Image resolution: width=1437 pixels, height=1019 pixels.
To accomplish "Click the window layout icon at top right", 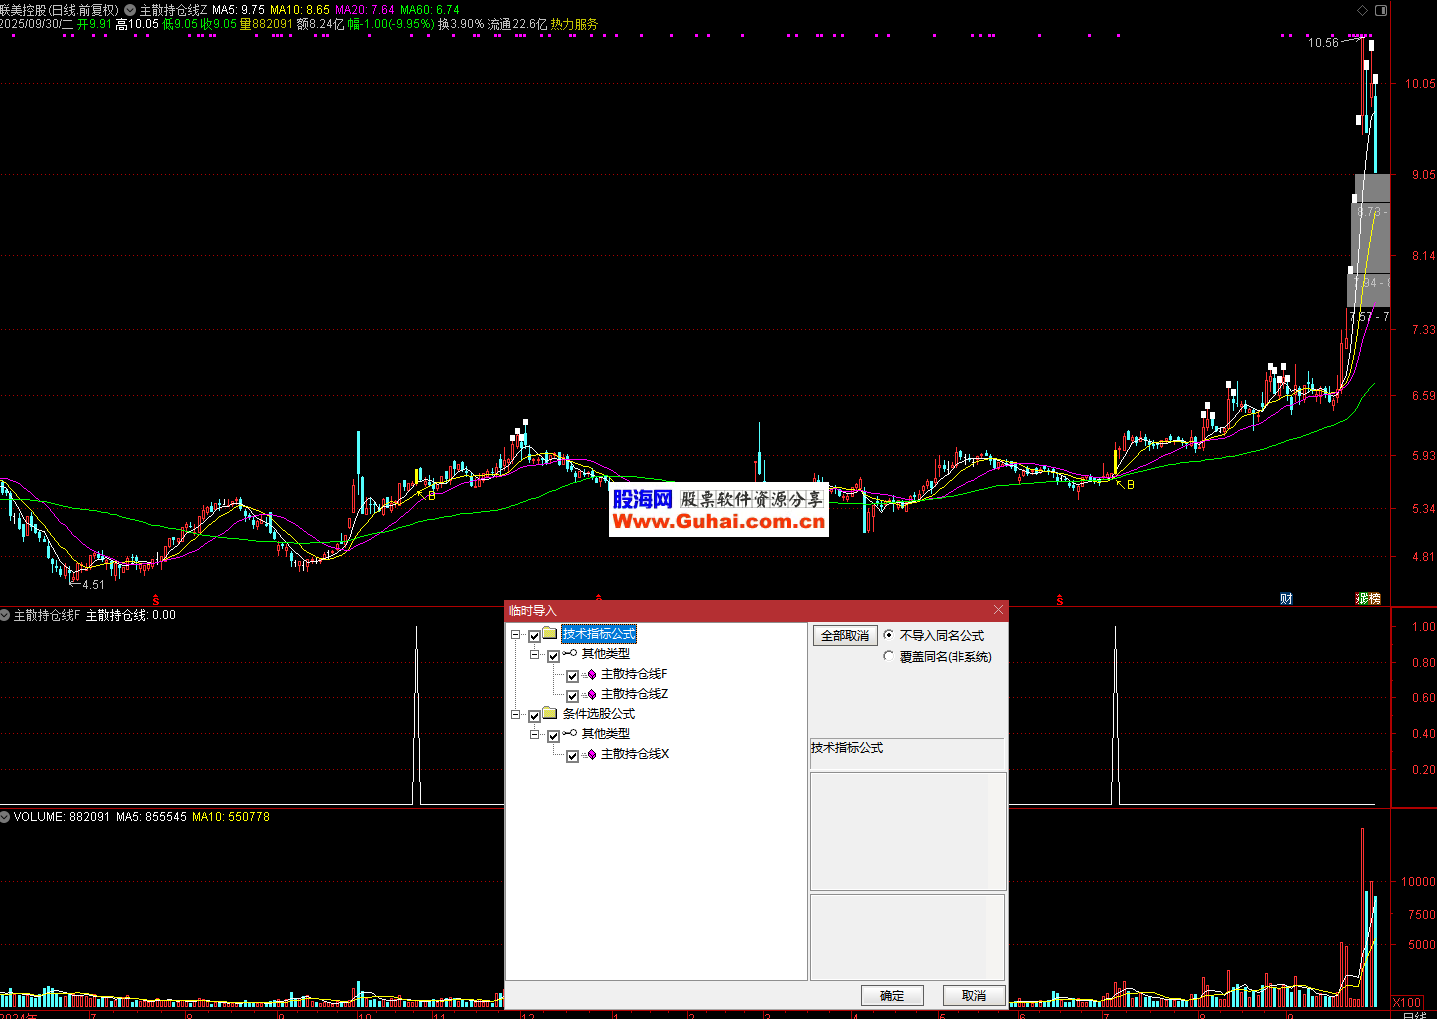I will click(1381, 10).
